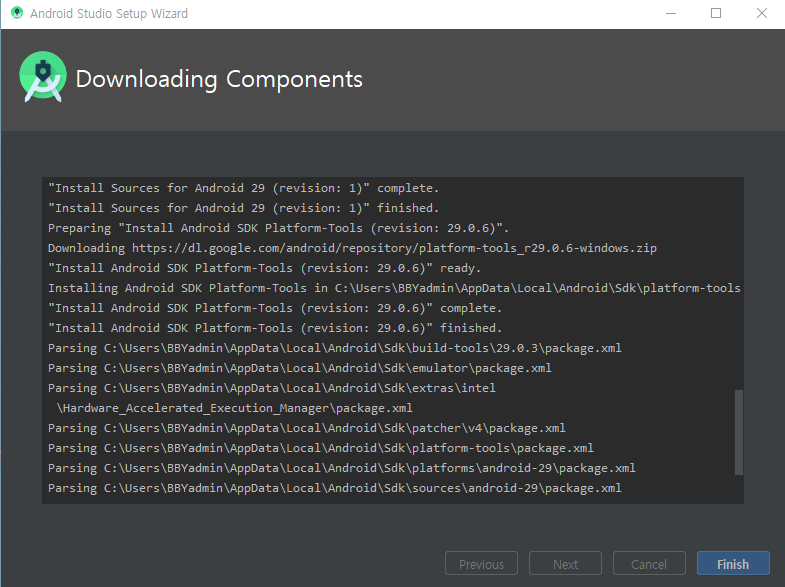This screenshot has height=587, width=785.
Task: Minimize the Setup Wizard window
Action: [x=671, y=13]
